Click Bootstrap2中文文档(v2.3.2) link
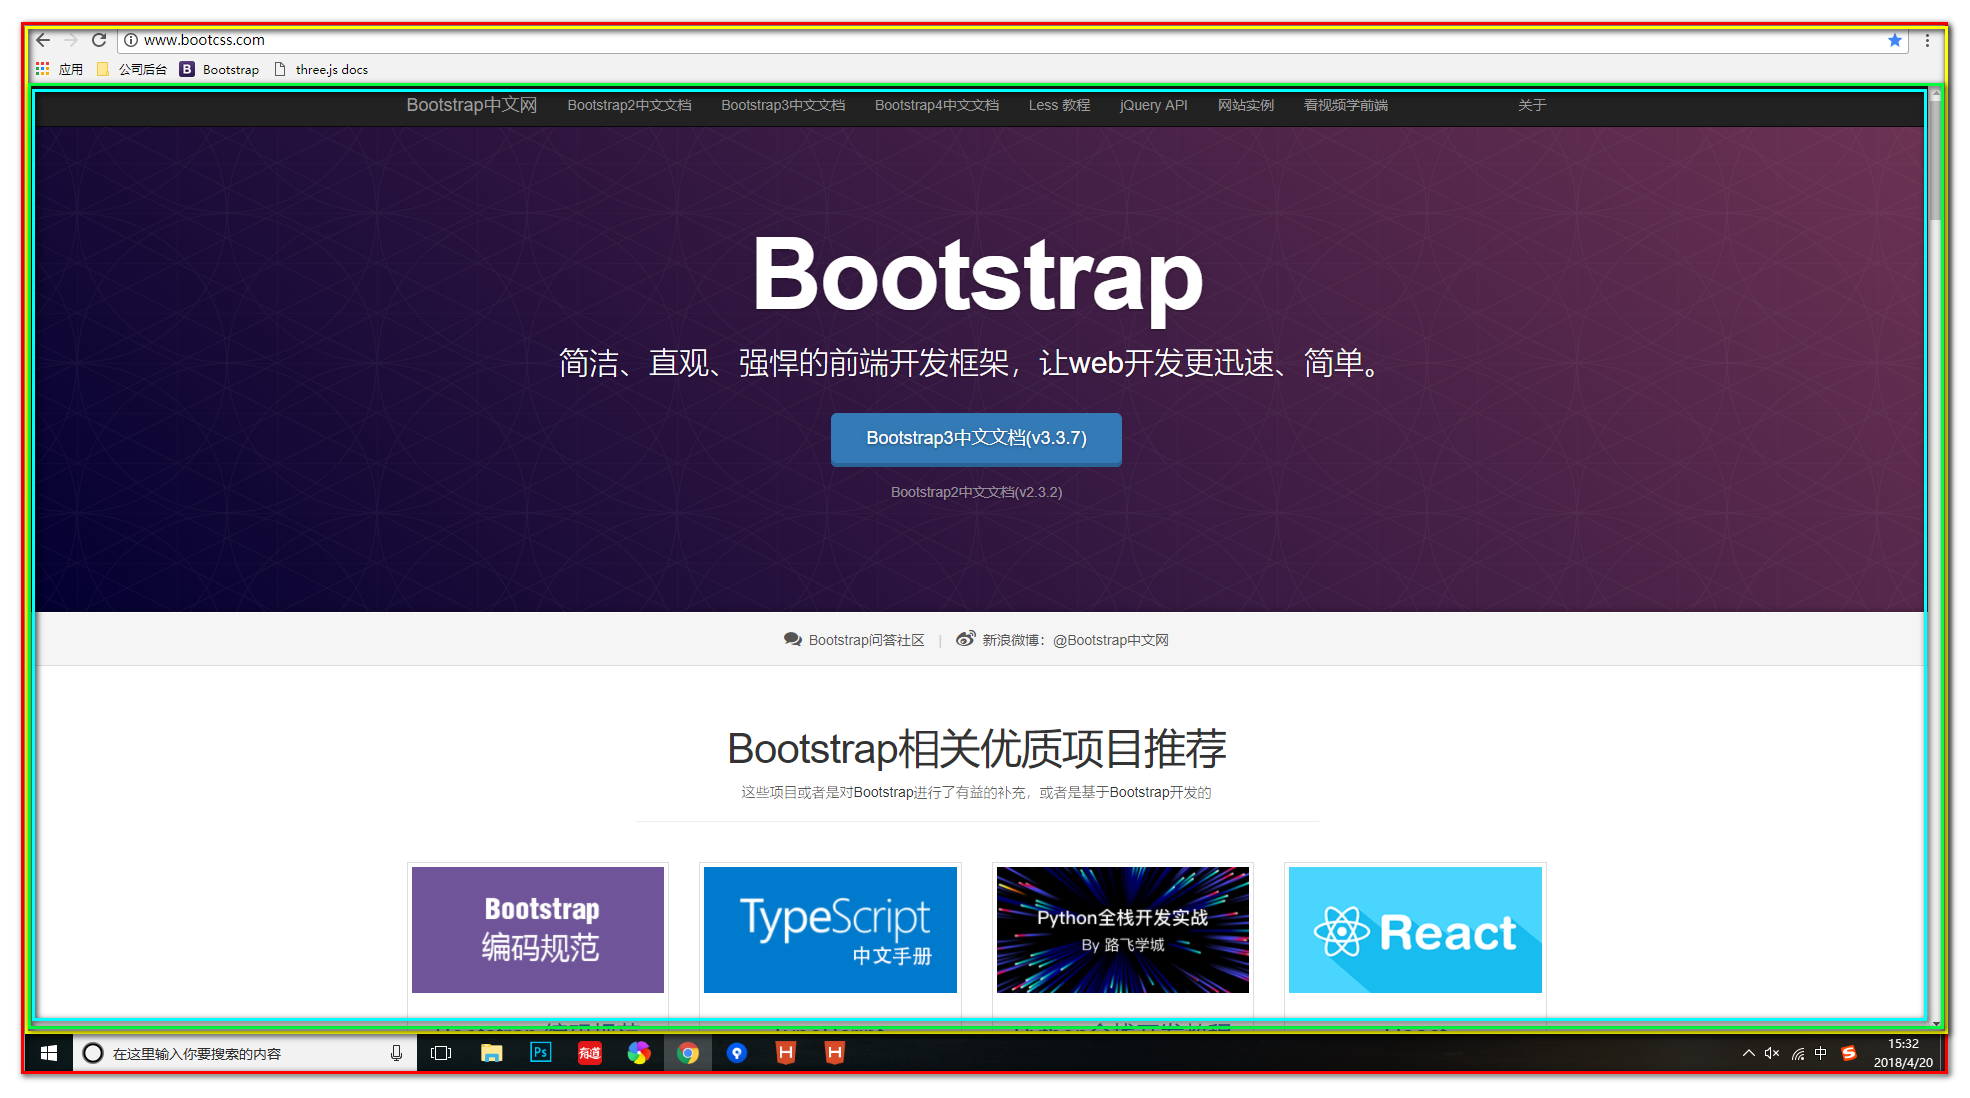 pyautogui.click(x=976, y=492)
